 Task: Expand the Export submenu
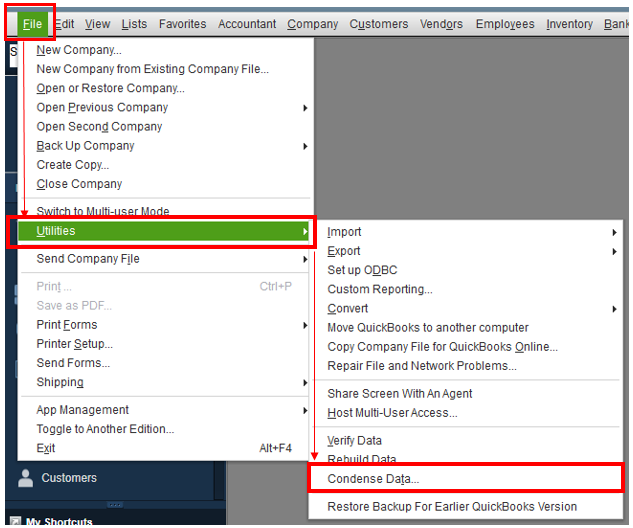[x=466, y=251]
